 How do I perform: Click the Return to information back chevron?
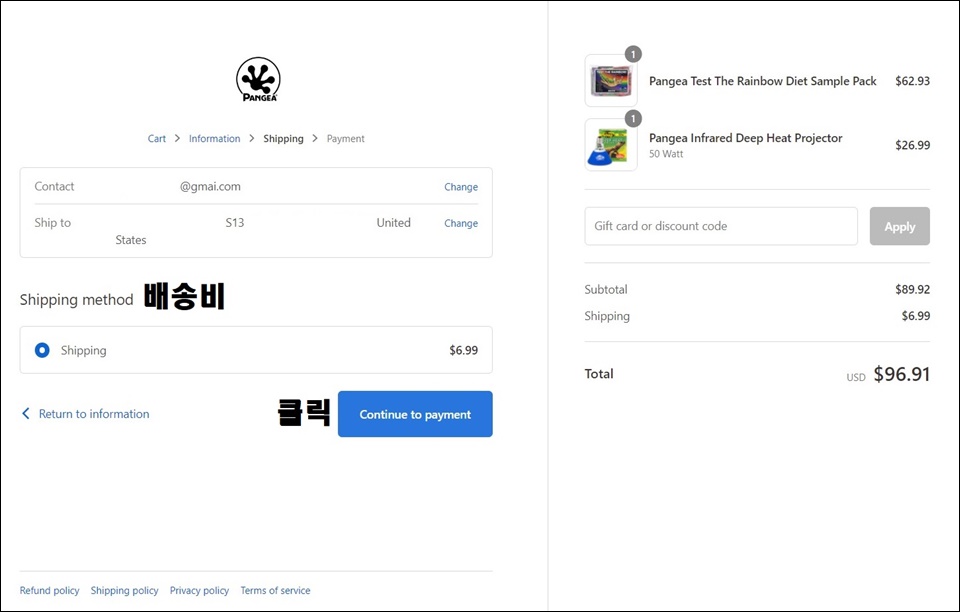pos(26,414)
